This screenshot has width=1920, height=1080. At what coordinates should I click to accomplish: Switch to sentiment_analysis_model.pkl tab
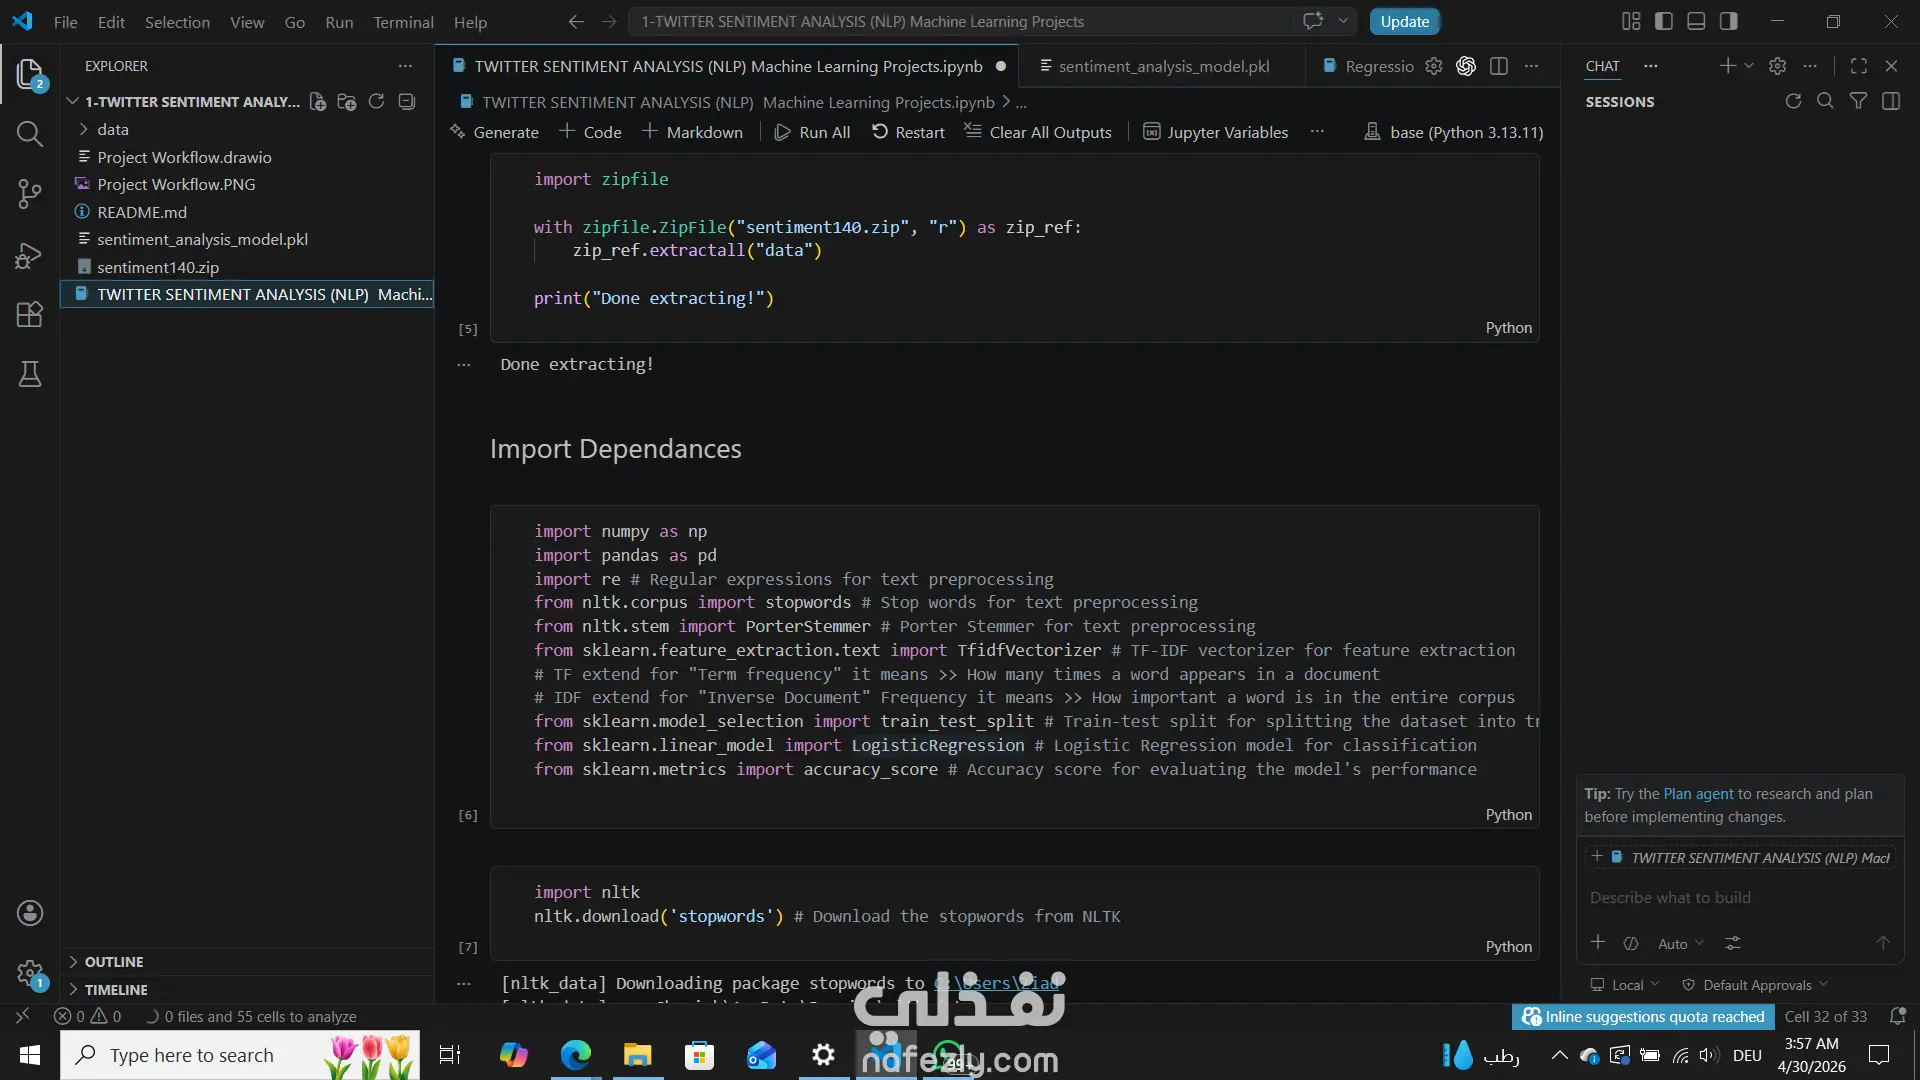[x=1164, y=66]
